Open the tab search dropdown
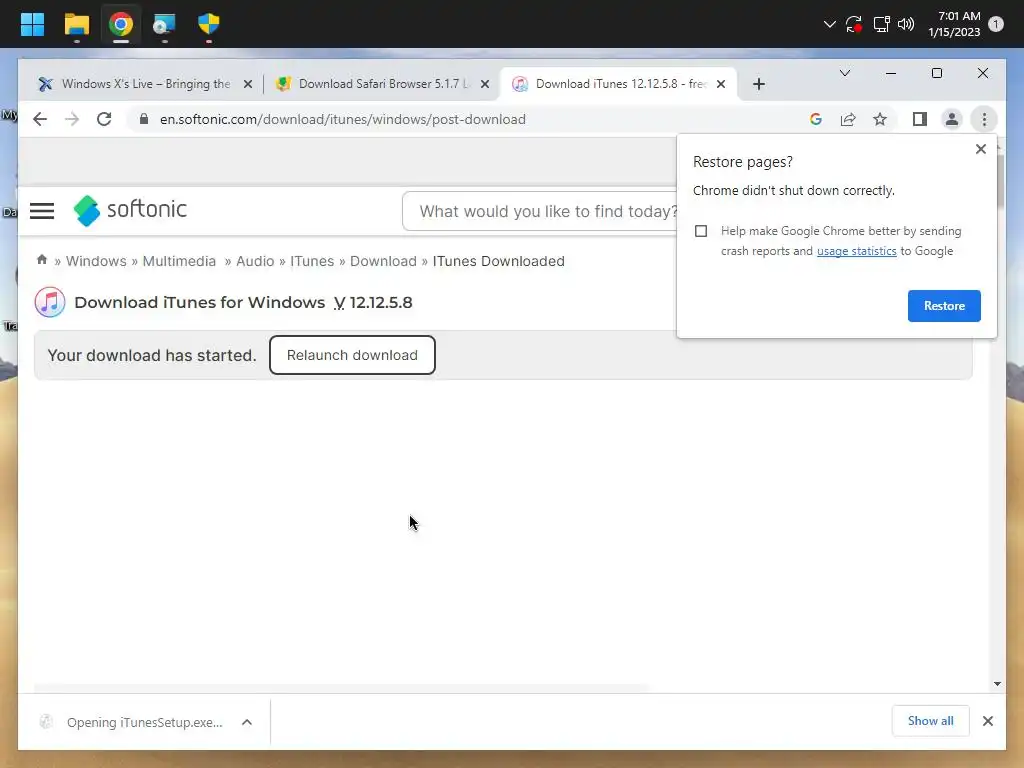 point(844,73)
